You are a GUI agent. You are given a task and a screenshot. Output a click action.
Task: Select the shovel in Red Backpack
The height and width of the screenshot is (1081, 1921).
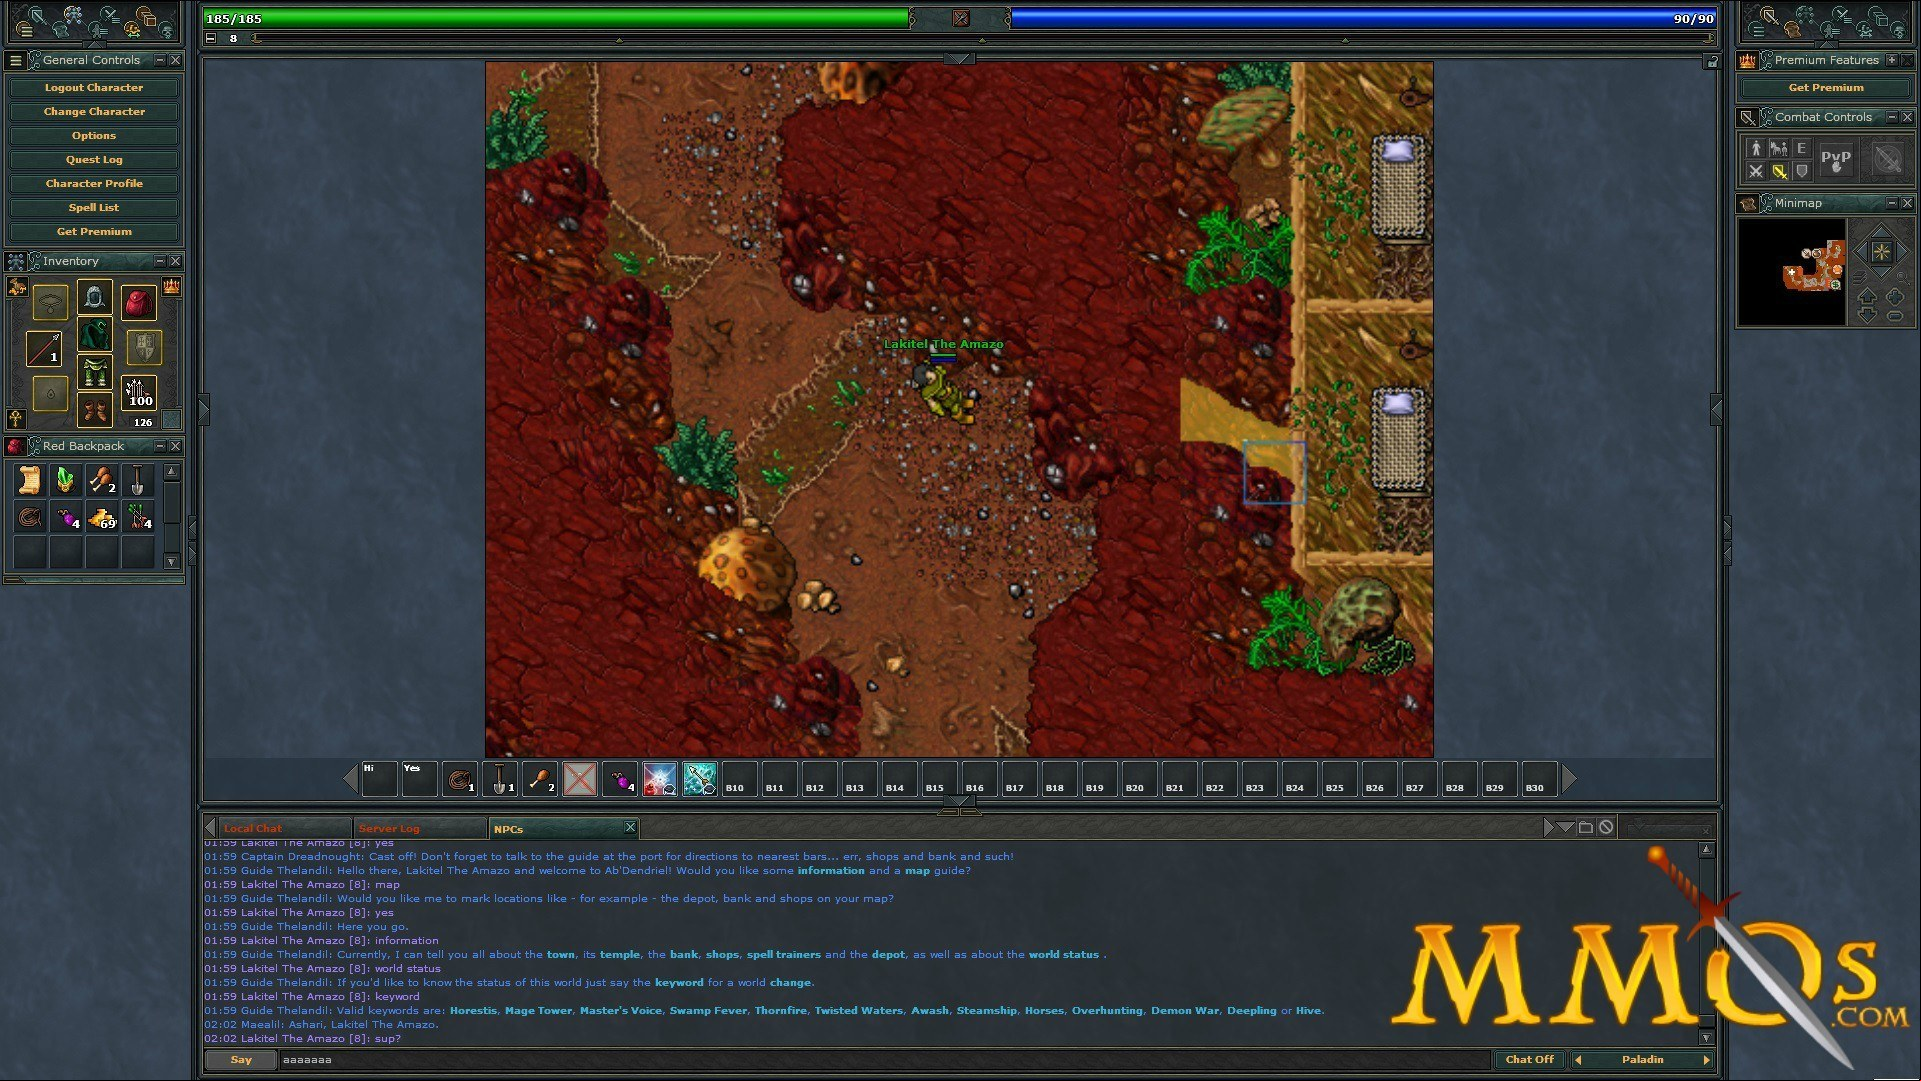pos(138,480)
